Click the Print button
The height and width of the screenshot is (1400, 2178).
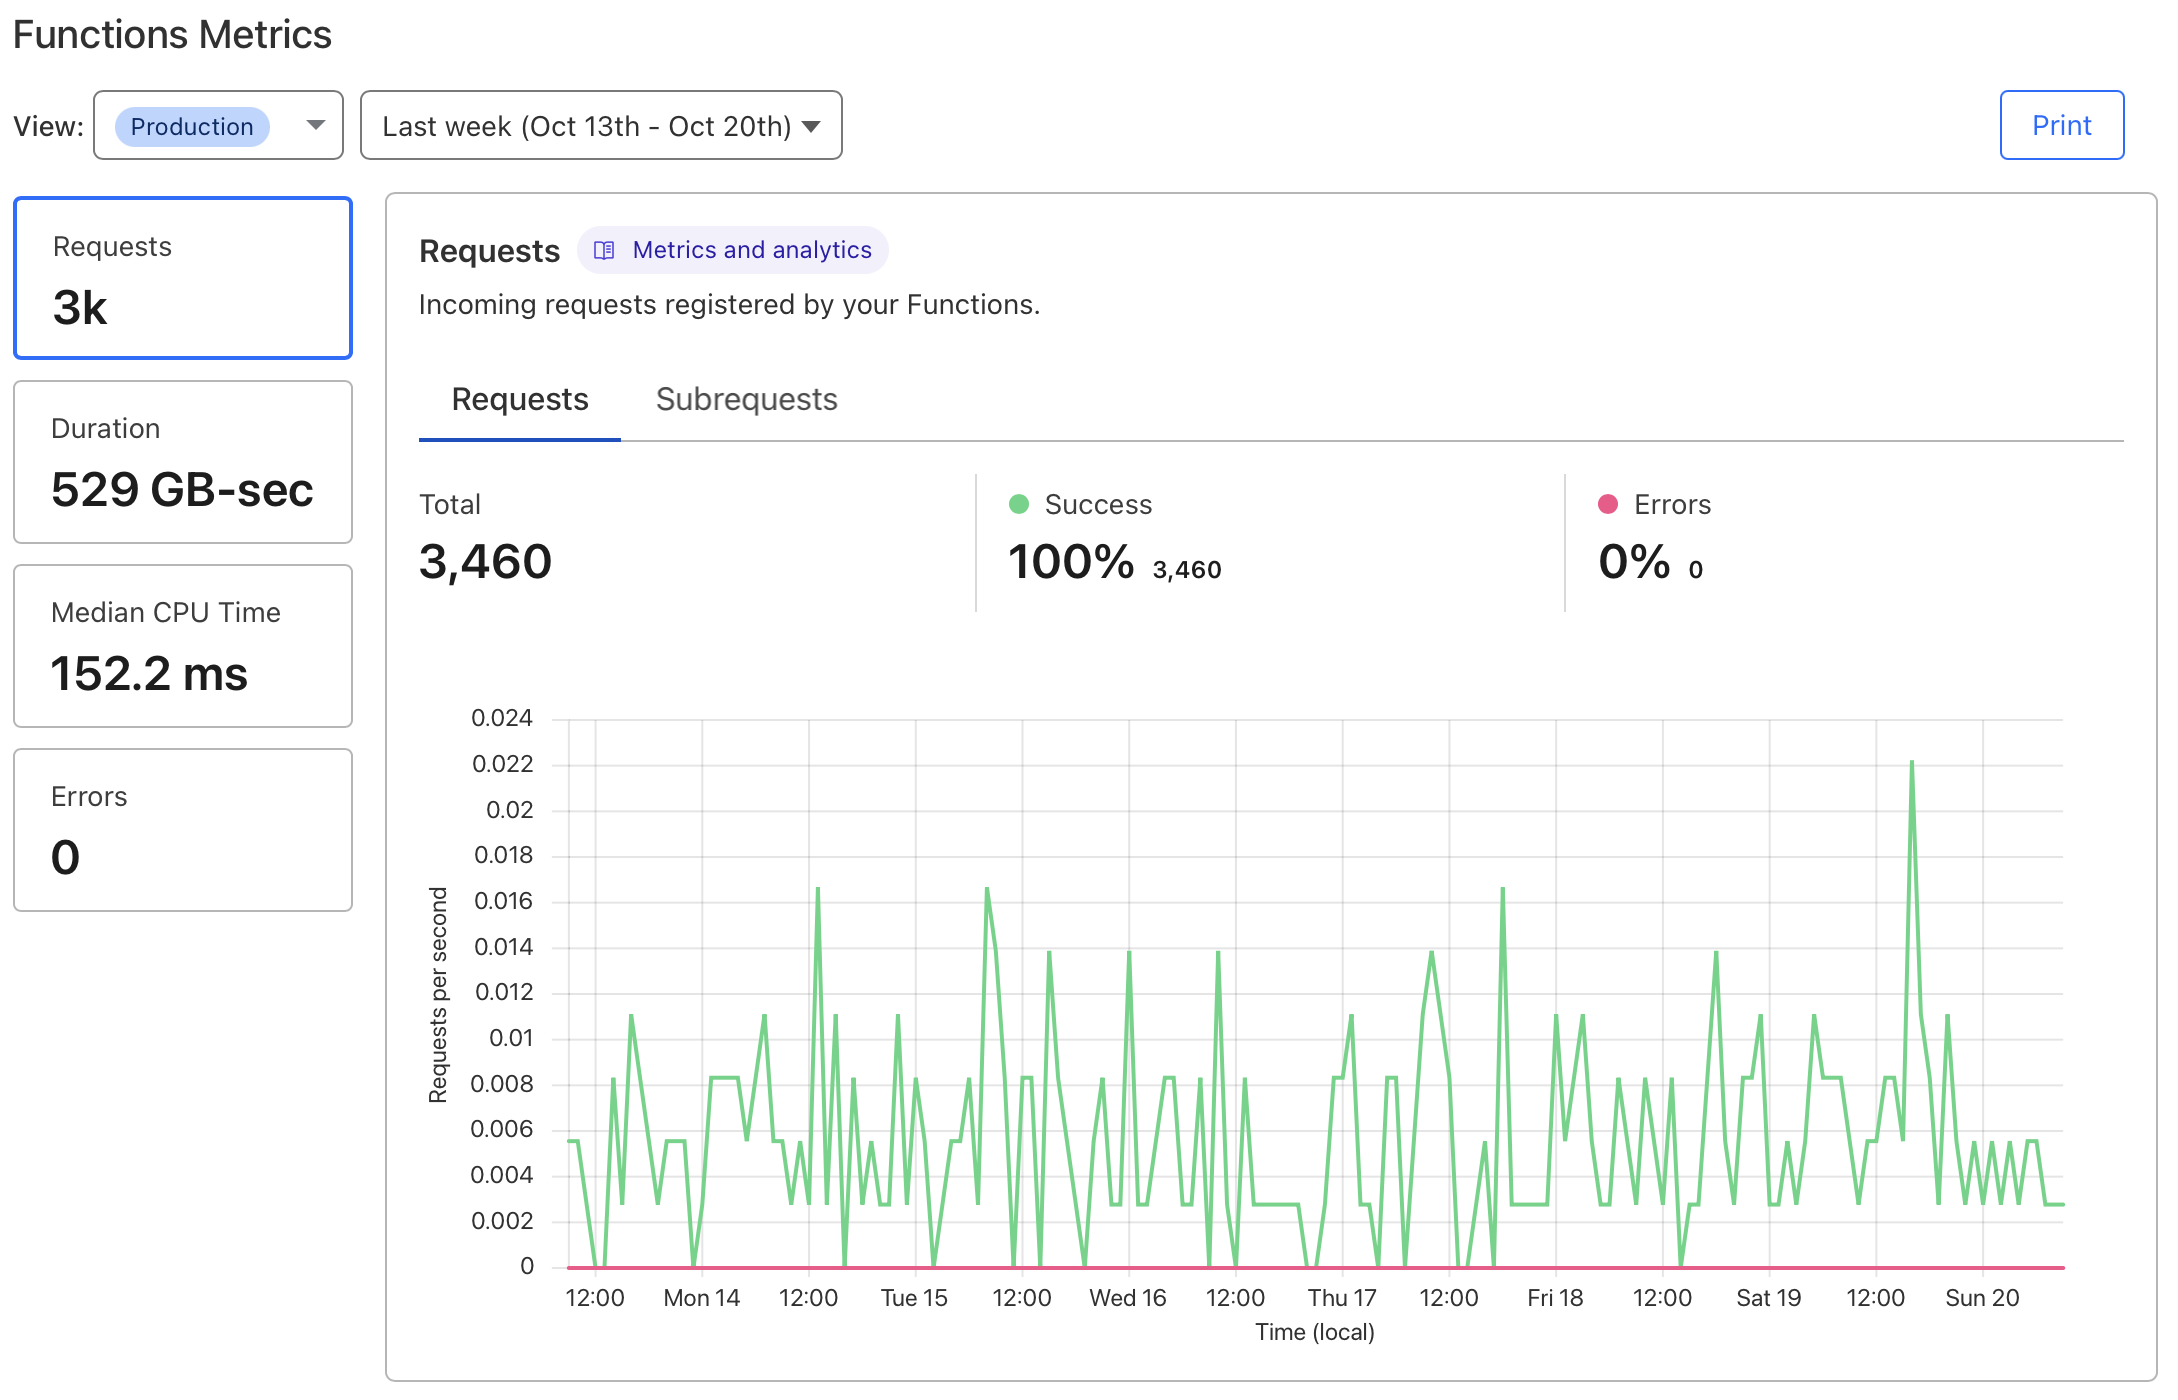click(x=2061, y=125)
